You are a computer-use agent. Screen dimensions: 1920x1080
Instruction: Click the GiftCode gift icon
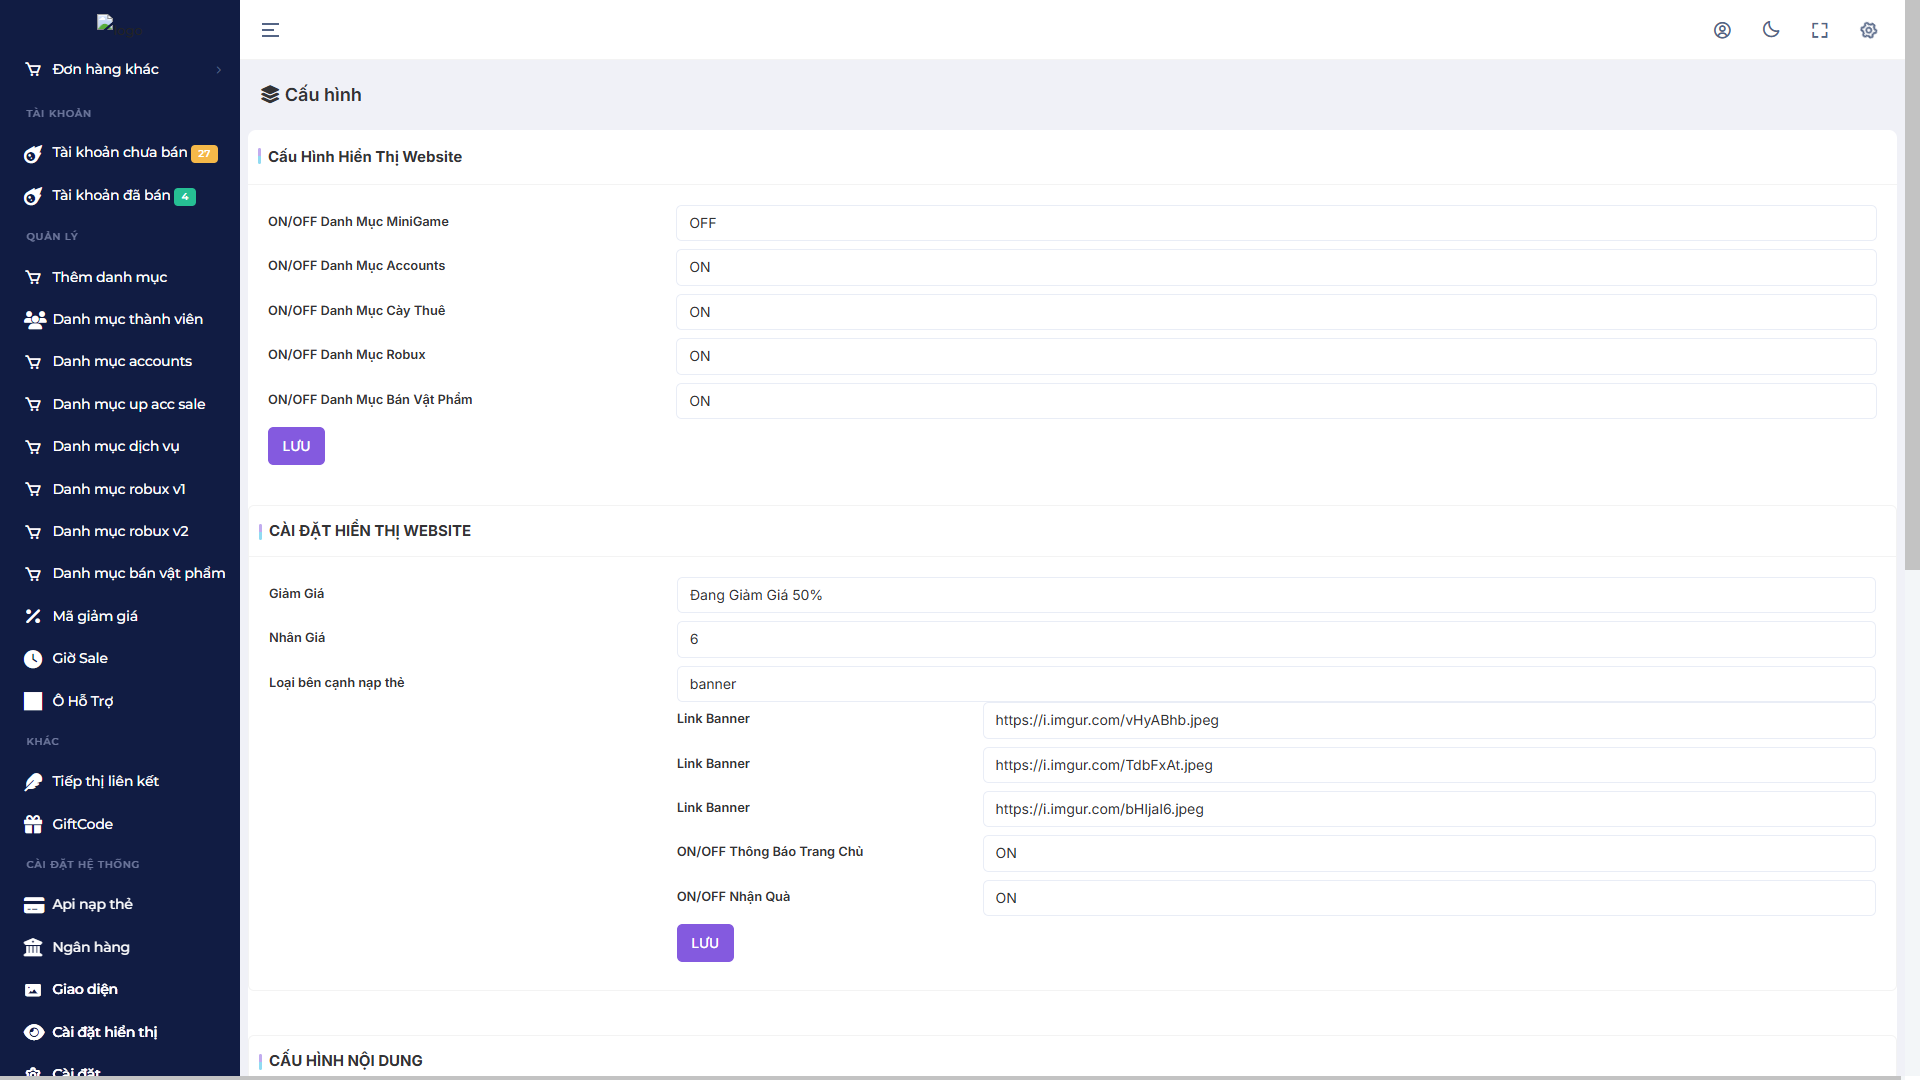point(33,824)
